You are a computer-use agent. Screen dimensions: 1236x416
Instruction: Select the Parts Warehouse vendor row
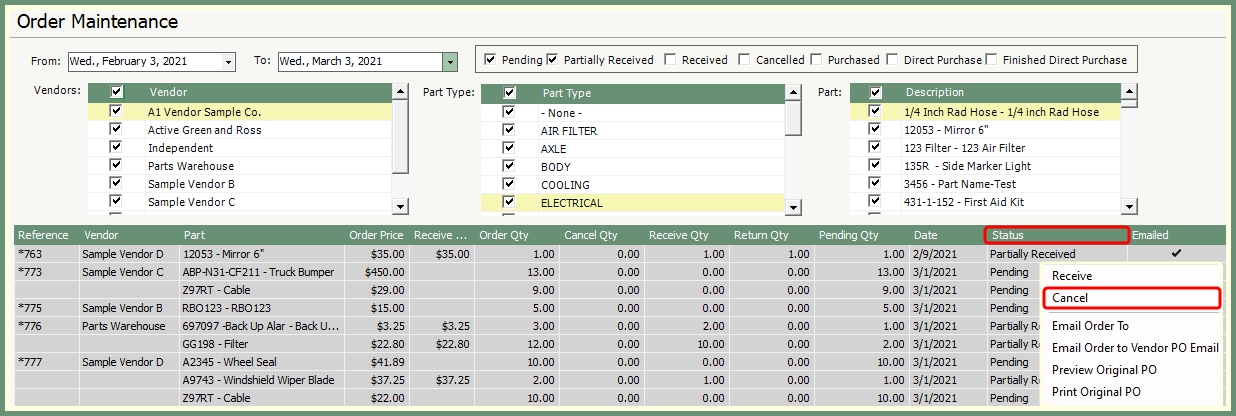coord(191,166)
